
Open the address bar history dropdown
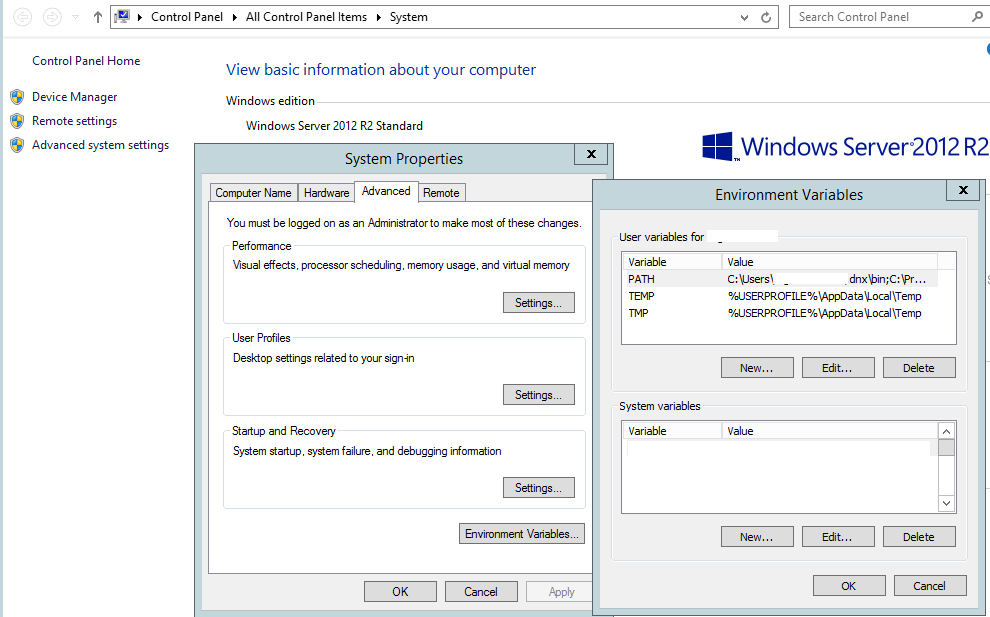[x=744, y=18]
